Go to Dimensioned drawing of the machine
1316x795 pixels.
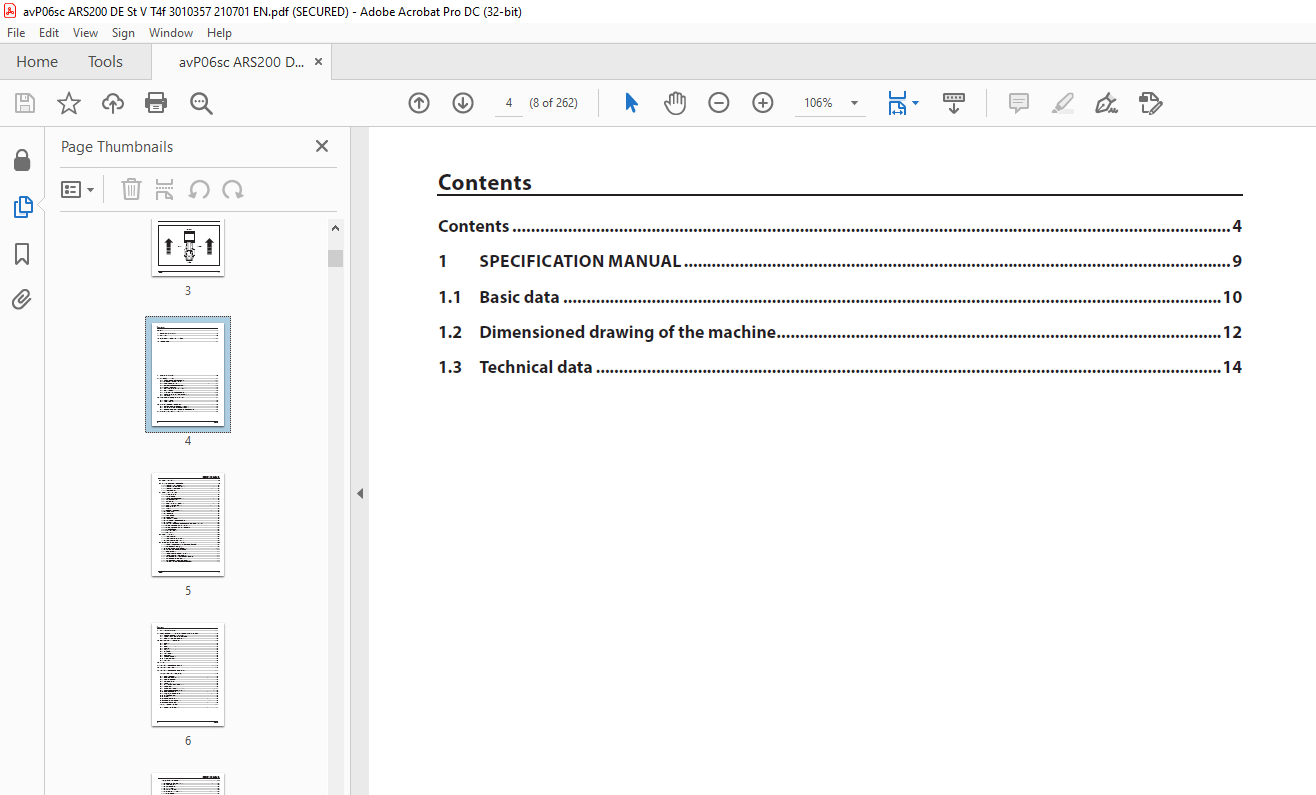click(x=840, y=332)
